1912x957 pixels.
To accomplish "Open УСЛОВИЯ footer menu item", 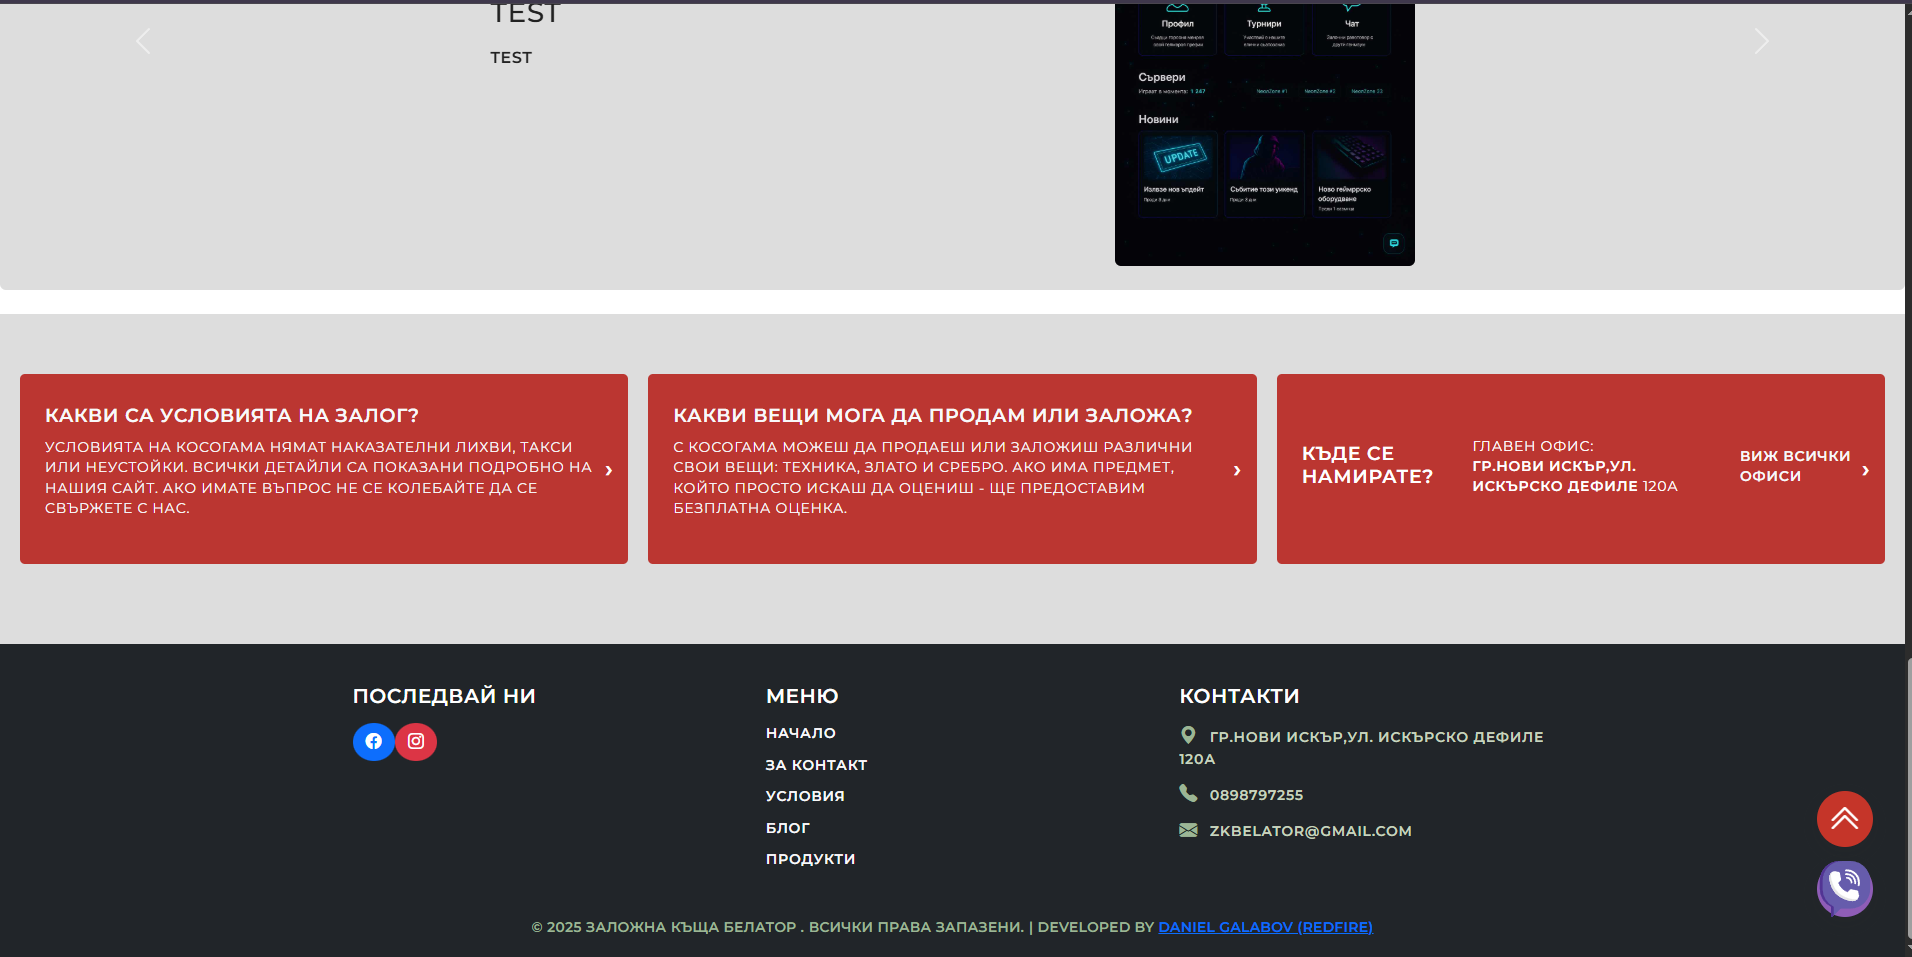I will (x=805, y=796).
